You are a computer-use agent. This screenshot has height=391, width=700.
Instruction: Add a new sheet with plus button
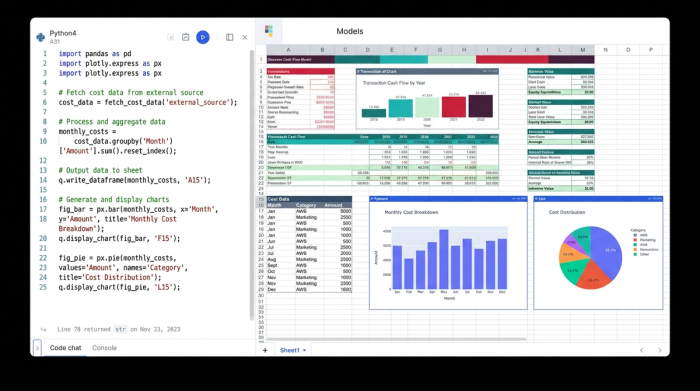[265, 350]
